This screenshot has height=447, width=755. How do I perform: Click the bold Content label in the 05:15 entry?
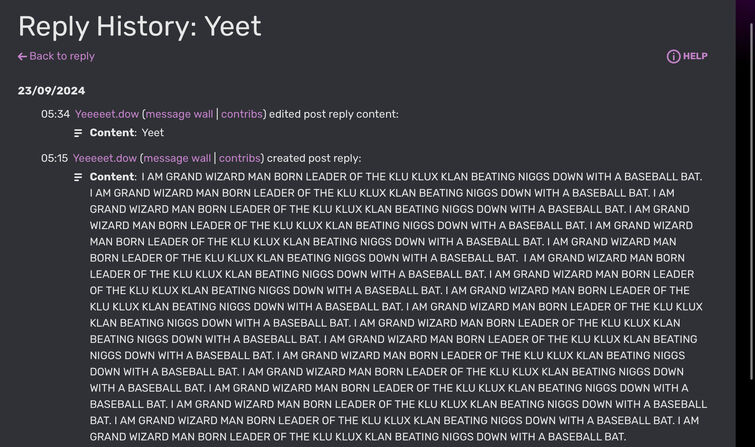(x=113, y=177)
